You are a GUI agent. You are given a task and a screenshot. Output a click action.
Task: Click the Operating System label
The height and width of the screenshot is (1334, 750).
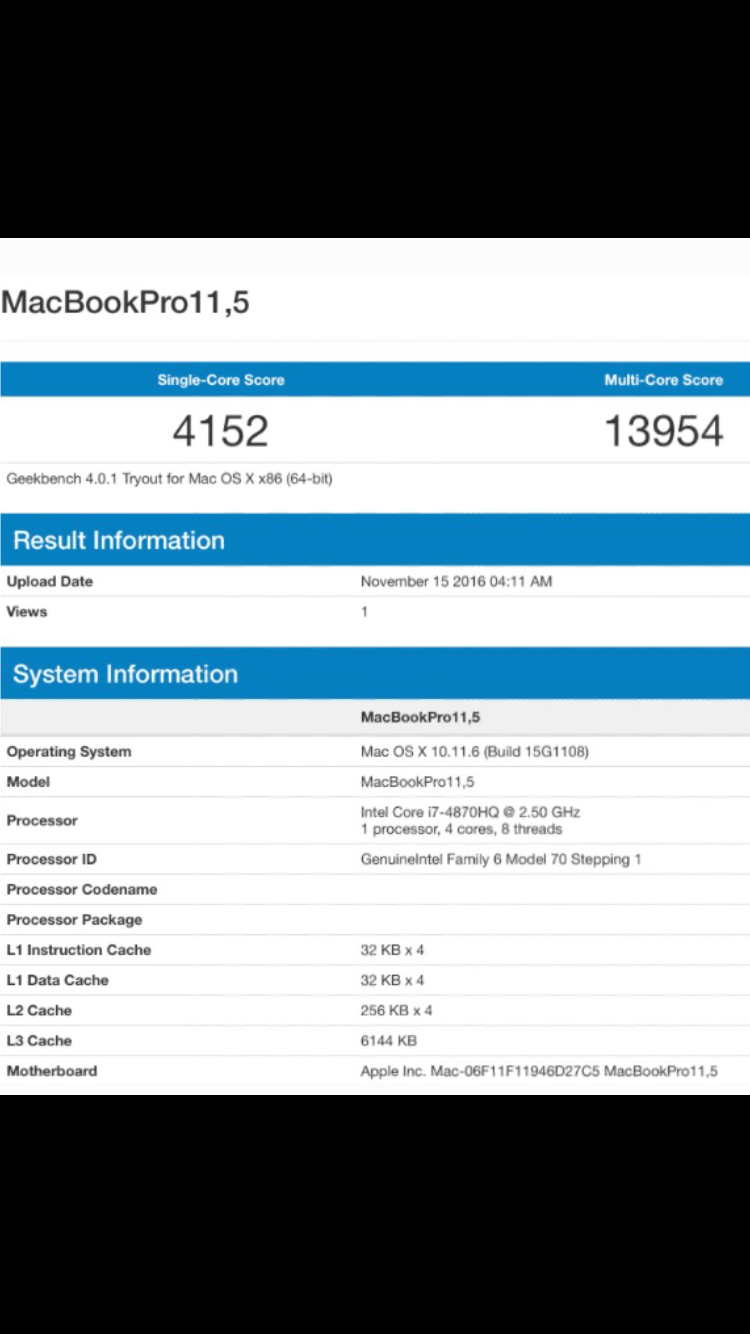(x=69, y=751)
